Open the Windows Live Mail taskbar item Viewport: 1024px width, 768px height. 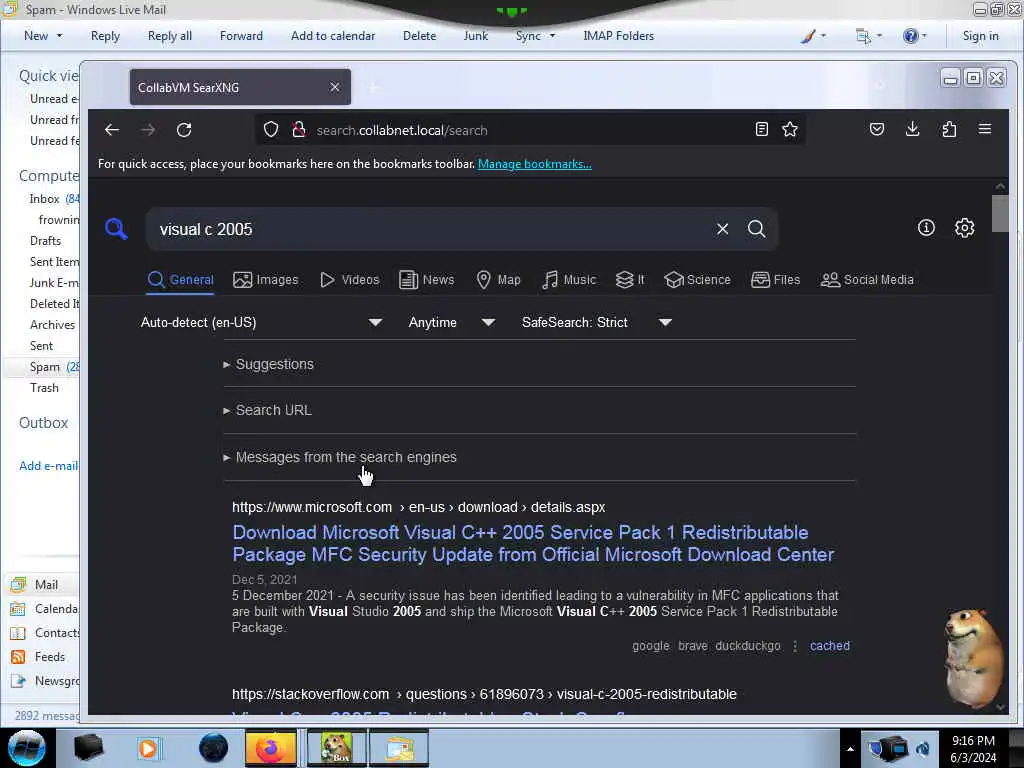tap(400, 748)
